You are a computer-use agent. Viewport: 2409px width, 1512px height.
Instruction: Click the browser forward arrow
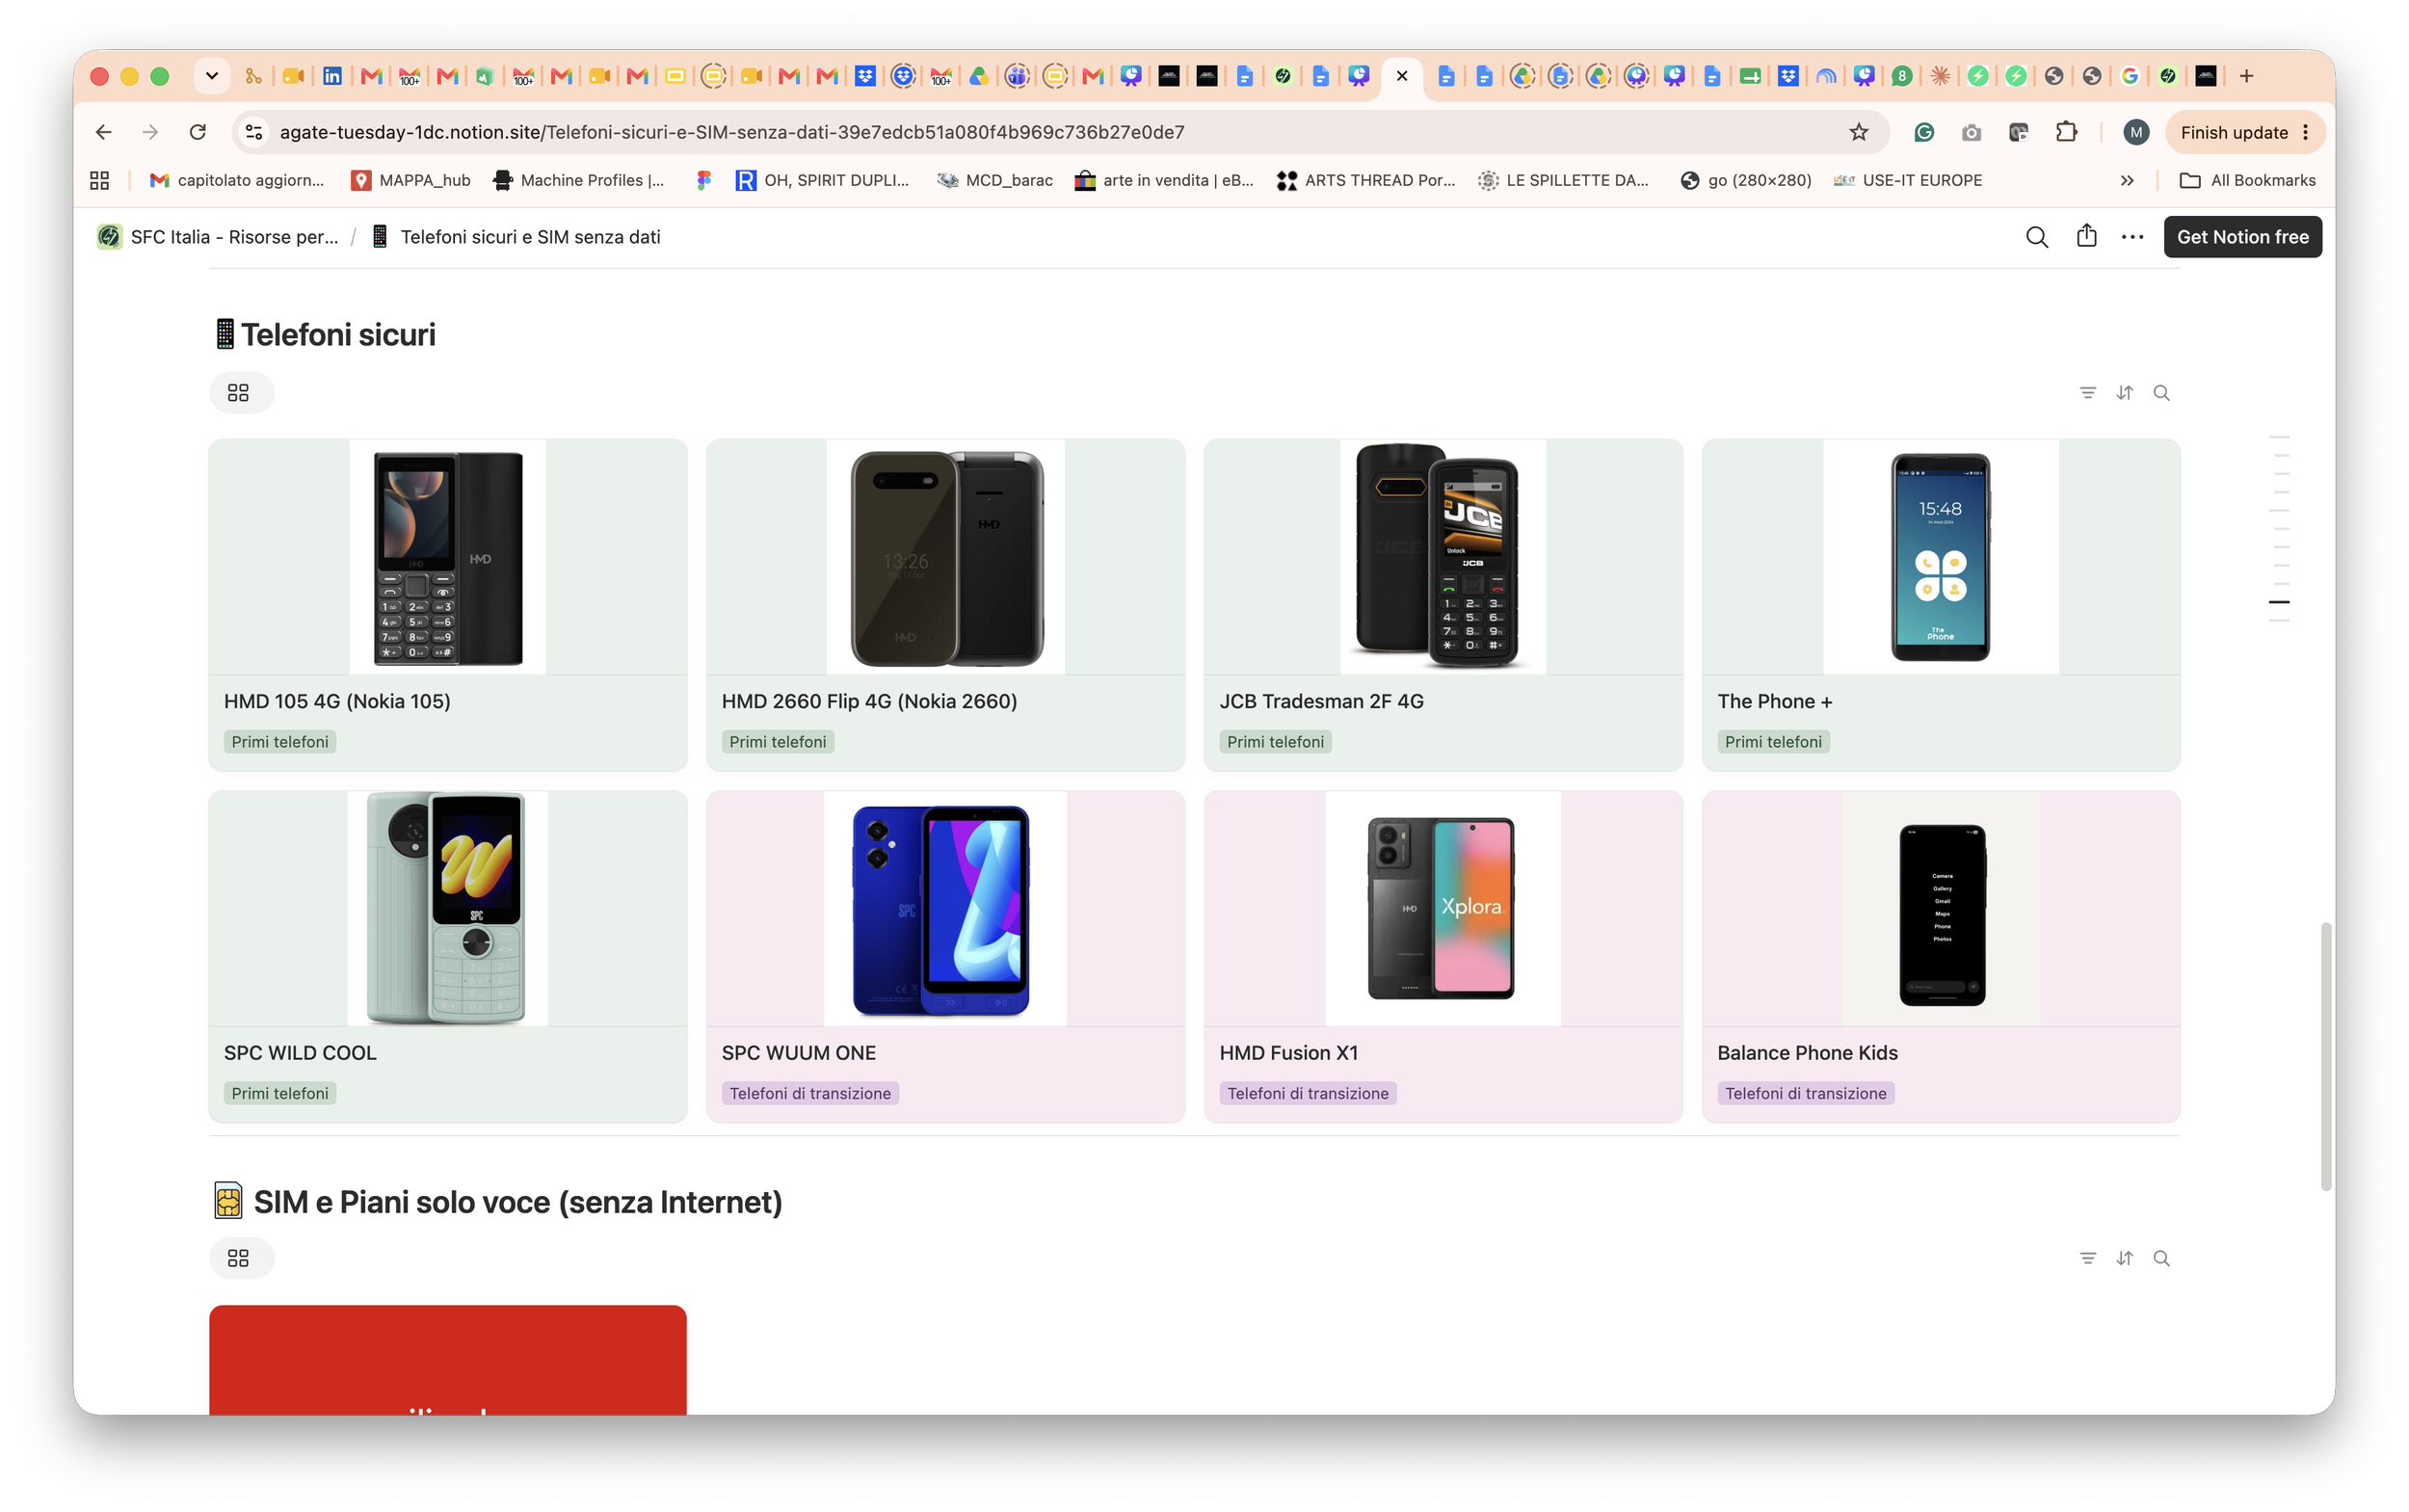[150, 132]
